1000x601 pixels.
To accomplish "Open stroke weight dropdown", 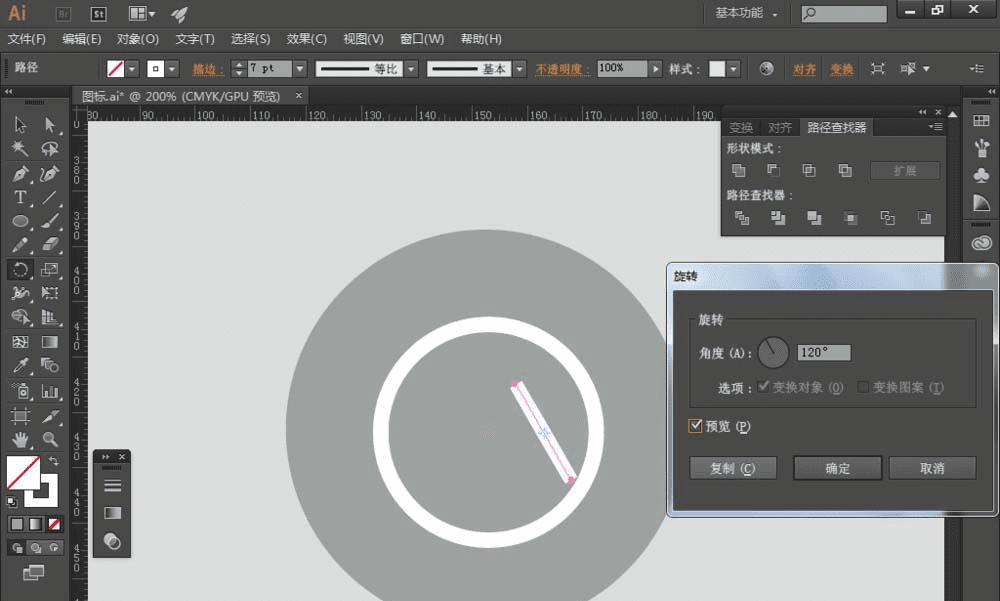I will (300, 68).
